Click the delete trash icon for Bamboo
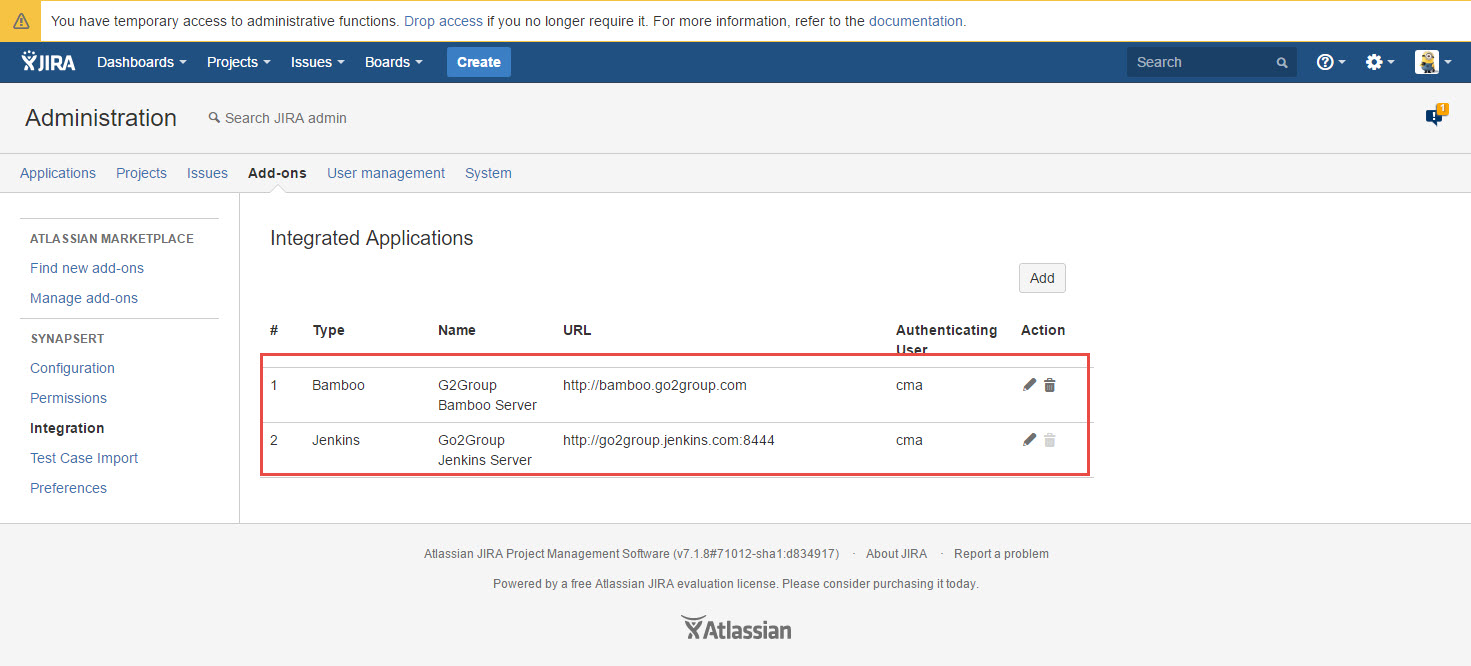1471x666 pixels. tap(1049, 385)
